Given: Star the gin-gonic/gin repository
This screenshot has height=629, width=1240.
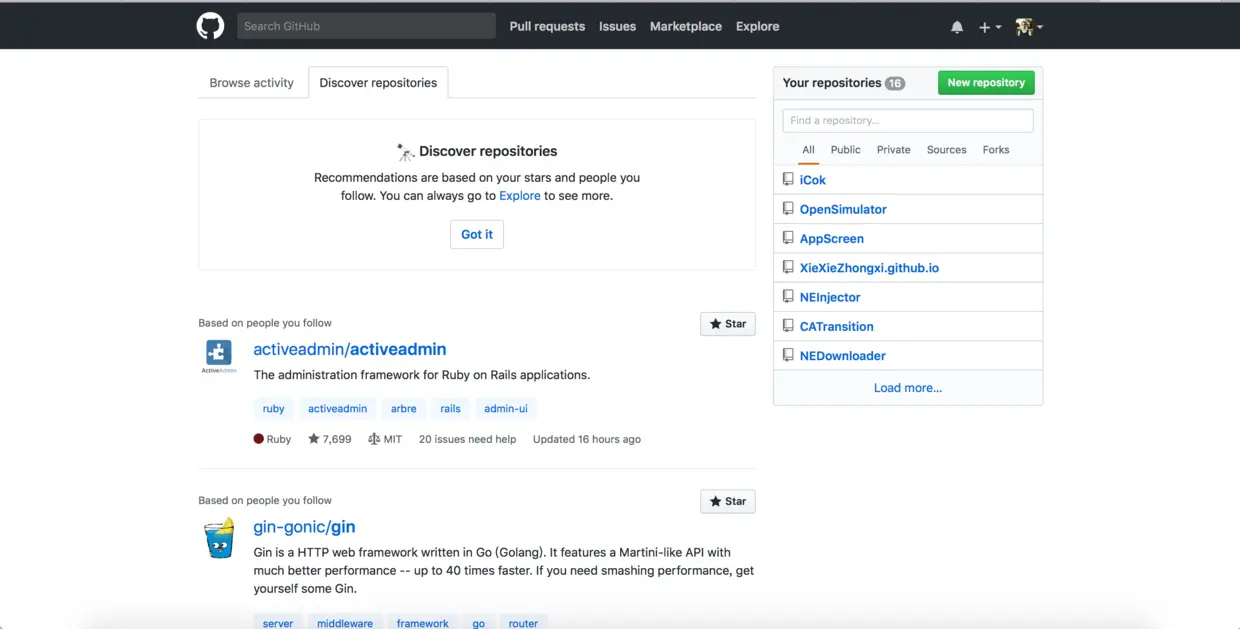Looking at the screenshot, I should [x=727, y=501].
